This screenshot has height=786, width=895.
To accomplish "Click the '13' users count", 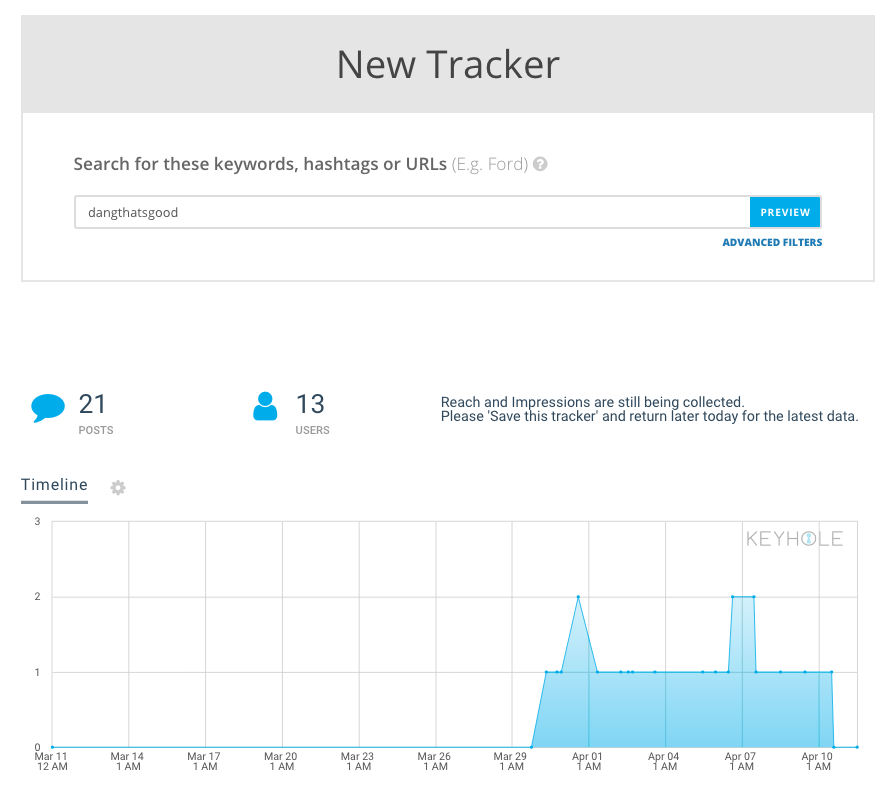I will pos(310,404).
